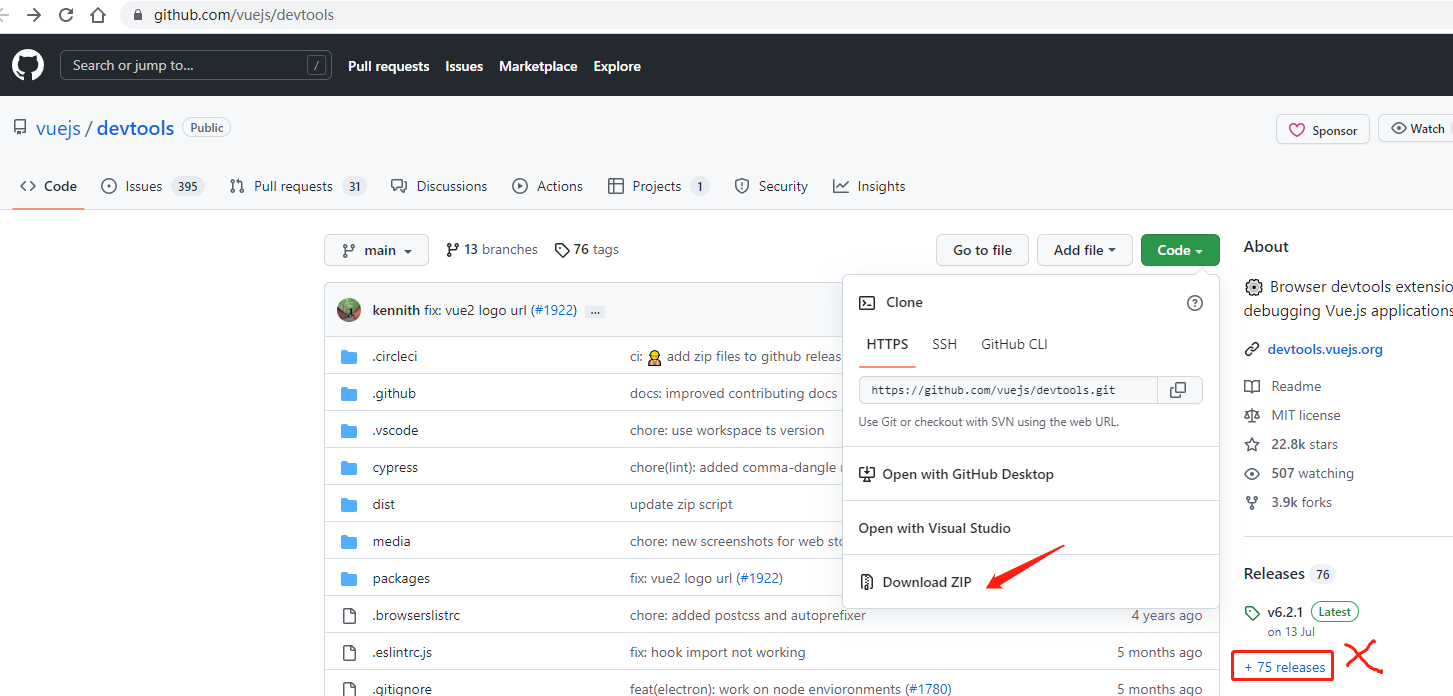Click the browser back arrow

coord(5,15)
